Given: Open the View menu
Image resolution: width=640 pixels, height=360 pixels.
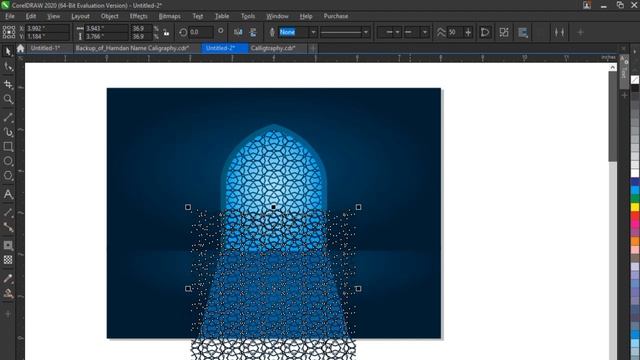Looking at the screenshot, I should coord(53,16).
